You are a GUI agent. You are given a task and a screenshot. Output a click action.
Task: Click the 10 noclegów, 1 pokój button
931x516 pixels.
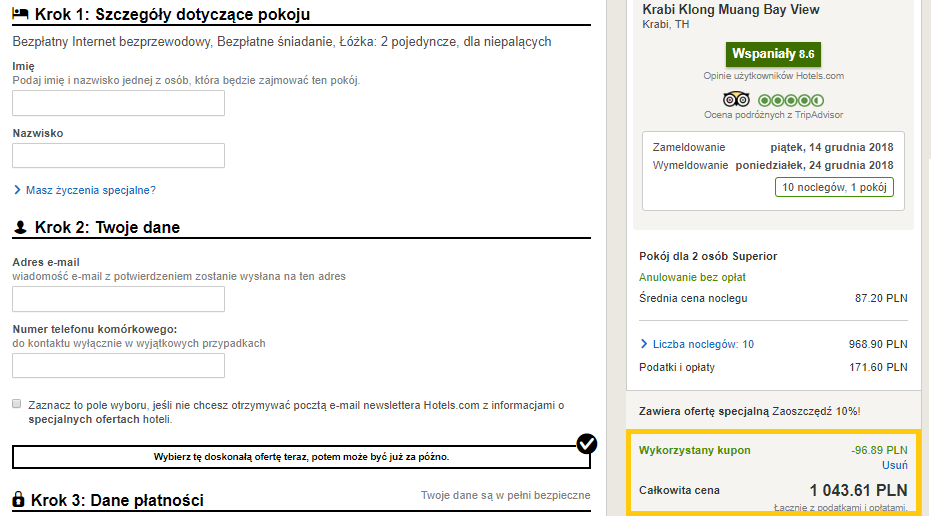point(834,187)
